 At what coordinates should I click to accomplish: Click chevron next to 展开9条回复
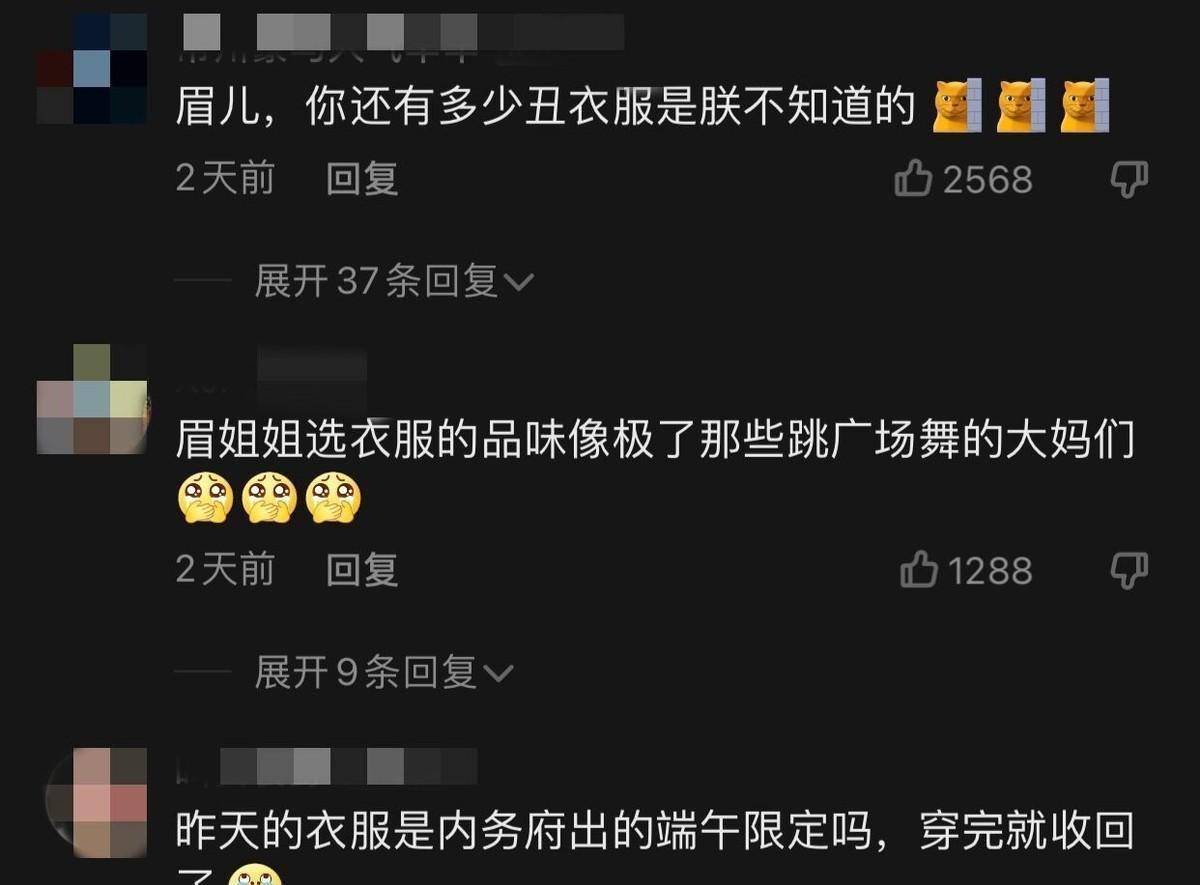pos(497,674)
